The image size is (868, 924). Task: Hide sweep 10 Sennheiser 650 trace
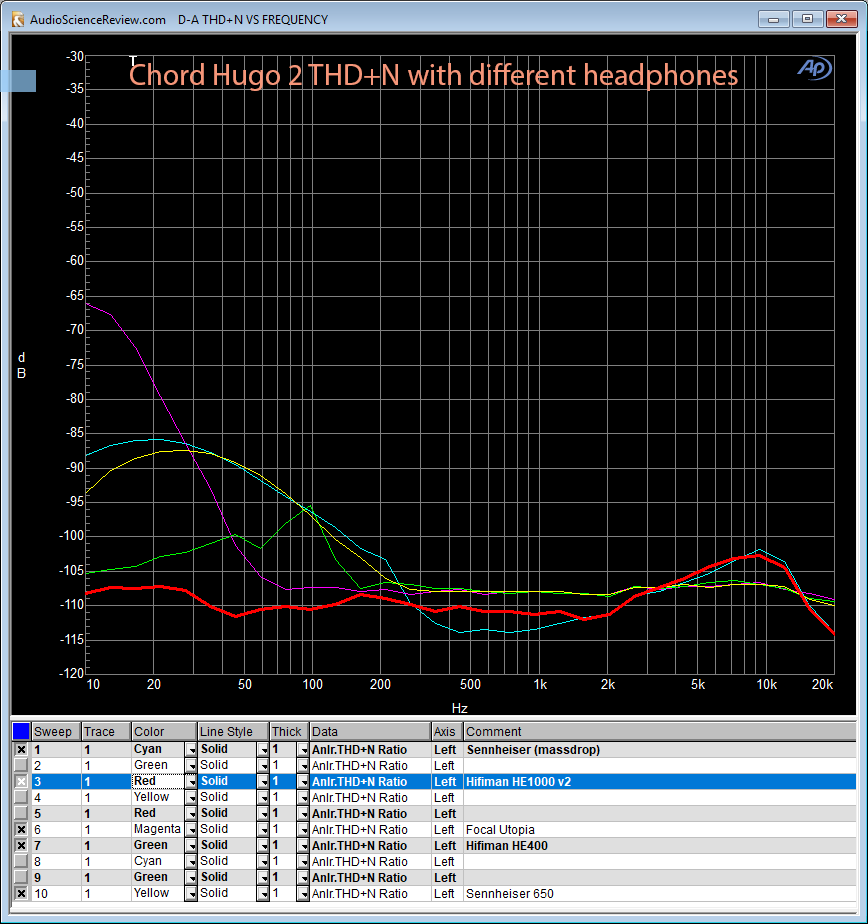[x=21, y=893]
